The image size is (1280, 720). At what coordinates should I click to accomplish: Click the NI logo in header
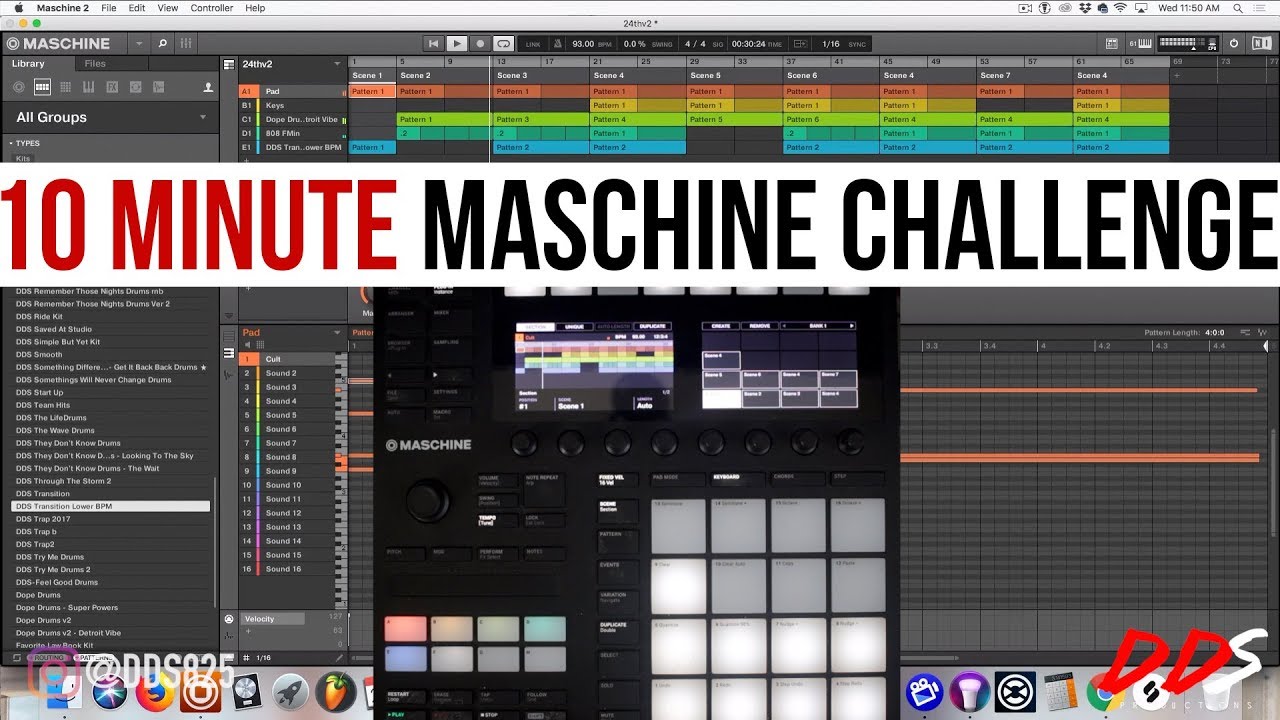pos(1260,43)
